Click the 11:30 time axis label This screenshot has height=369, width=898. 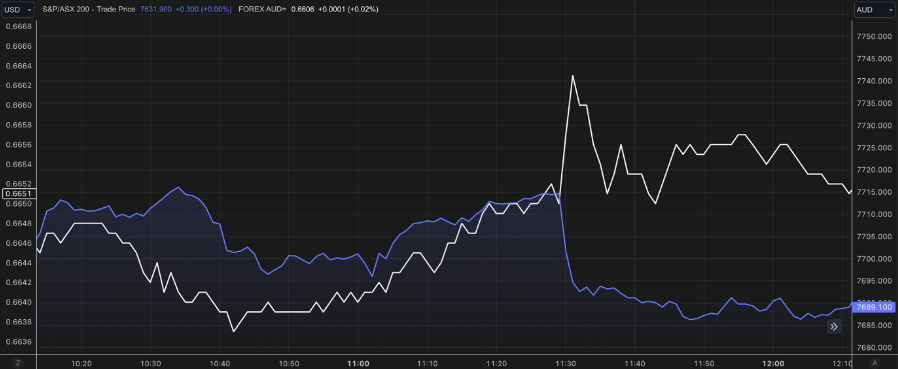(x=566, y=363)
